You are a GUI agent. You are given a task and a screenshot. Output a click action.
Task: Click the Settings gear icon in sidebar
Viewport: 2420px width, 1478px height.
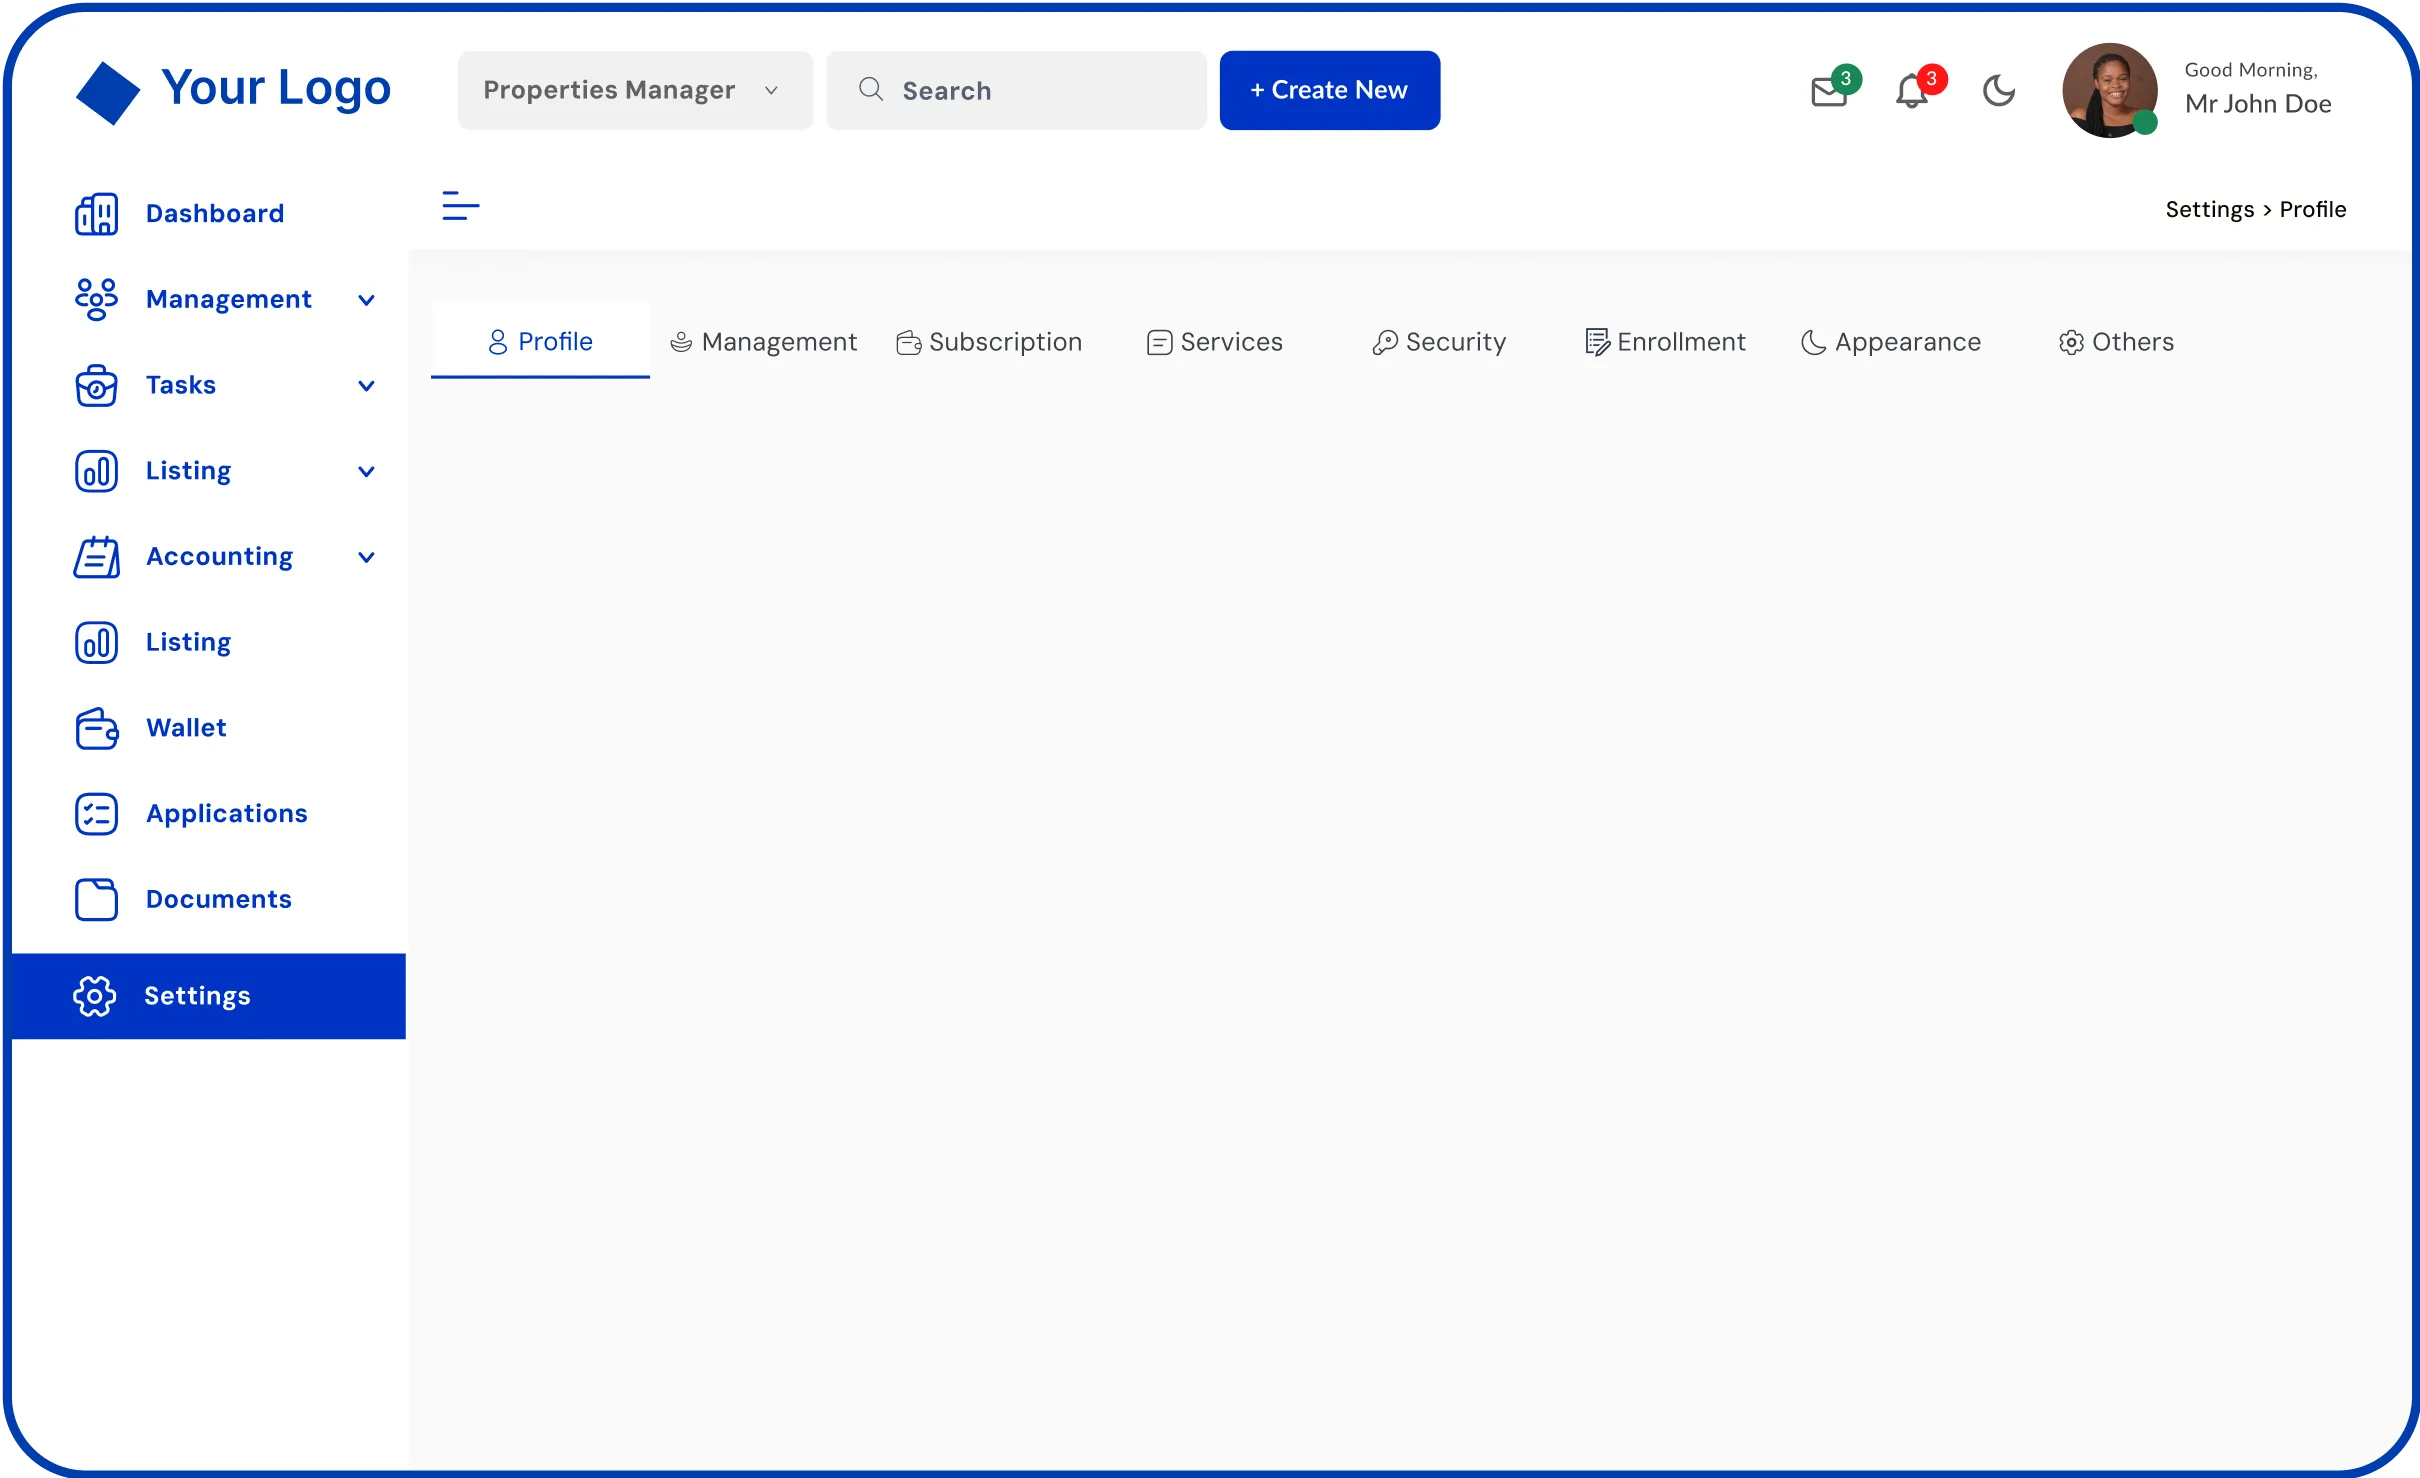point(95,996)
